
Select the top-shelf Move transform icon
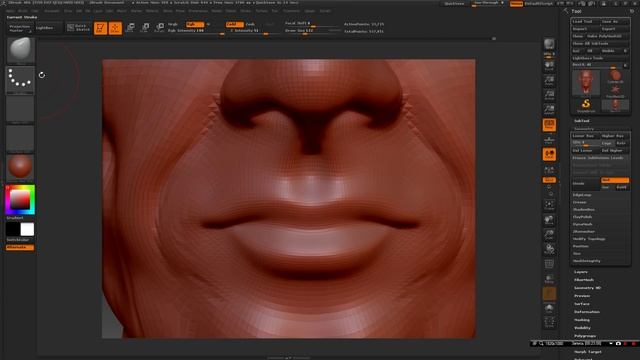130,28
